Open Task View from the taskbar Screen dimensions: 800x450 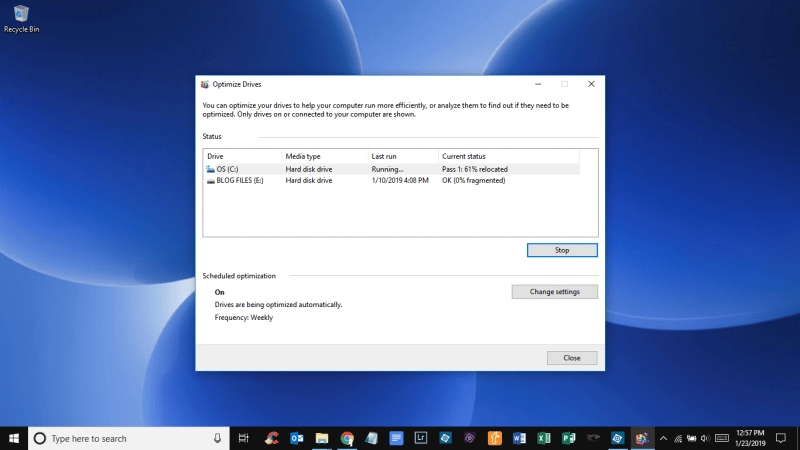244,438
